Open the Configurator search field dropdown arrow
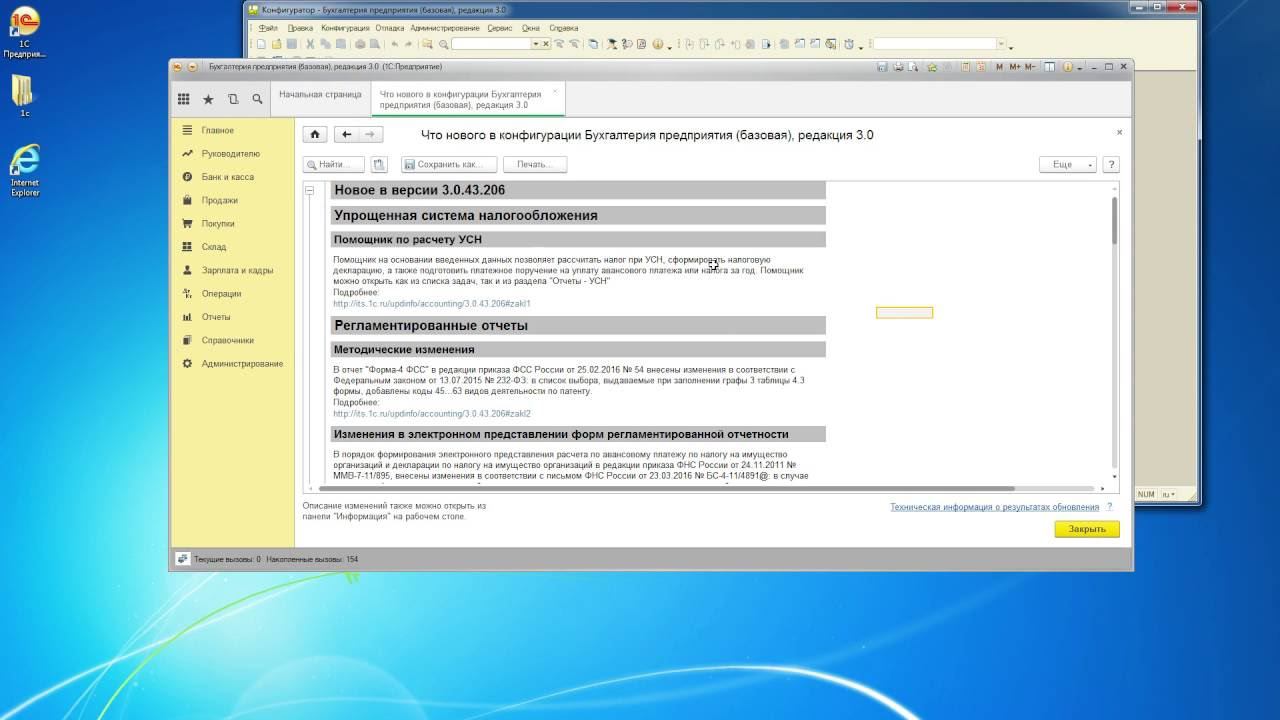The image size is (1280, 720). click(536, 44)
